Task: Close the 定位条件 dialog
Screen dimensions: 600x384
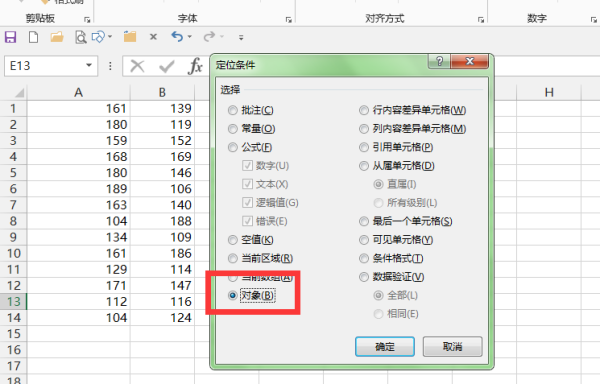Action: click(x=470, y=61)
